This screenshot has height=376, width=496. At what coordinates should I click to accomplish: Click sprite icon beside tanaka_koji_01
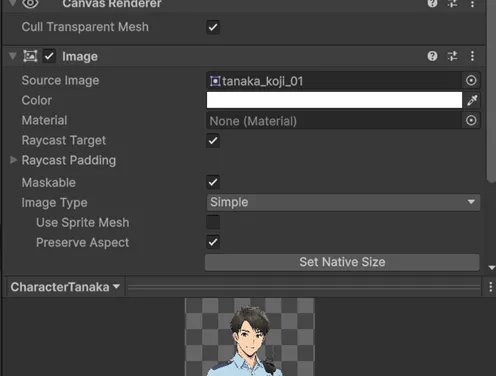pyautogui.click(x=215, y=81)
